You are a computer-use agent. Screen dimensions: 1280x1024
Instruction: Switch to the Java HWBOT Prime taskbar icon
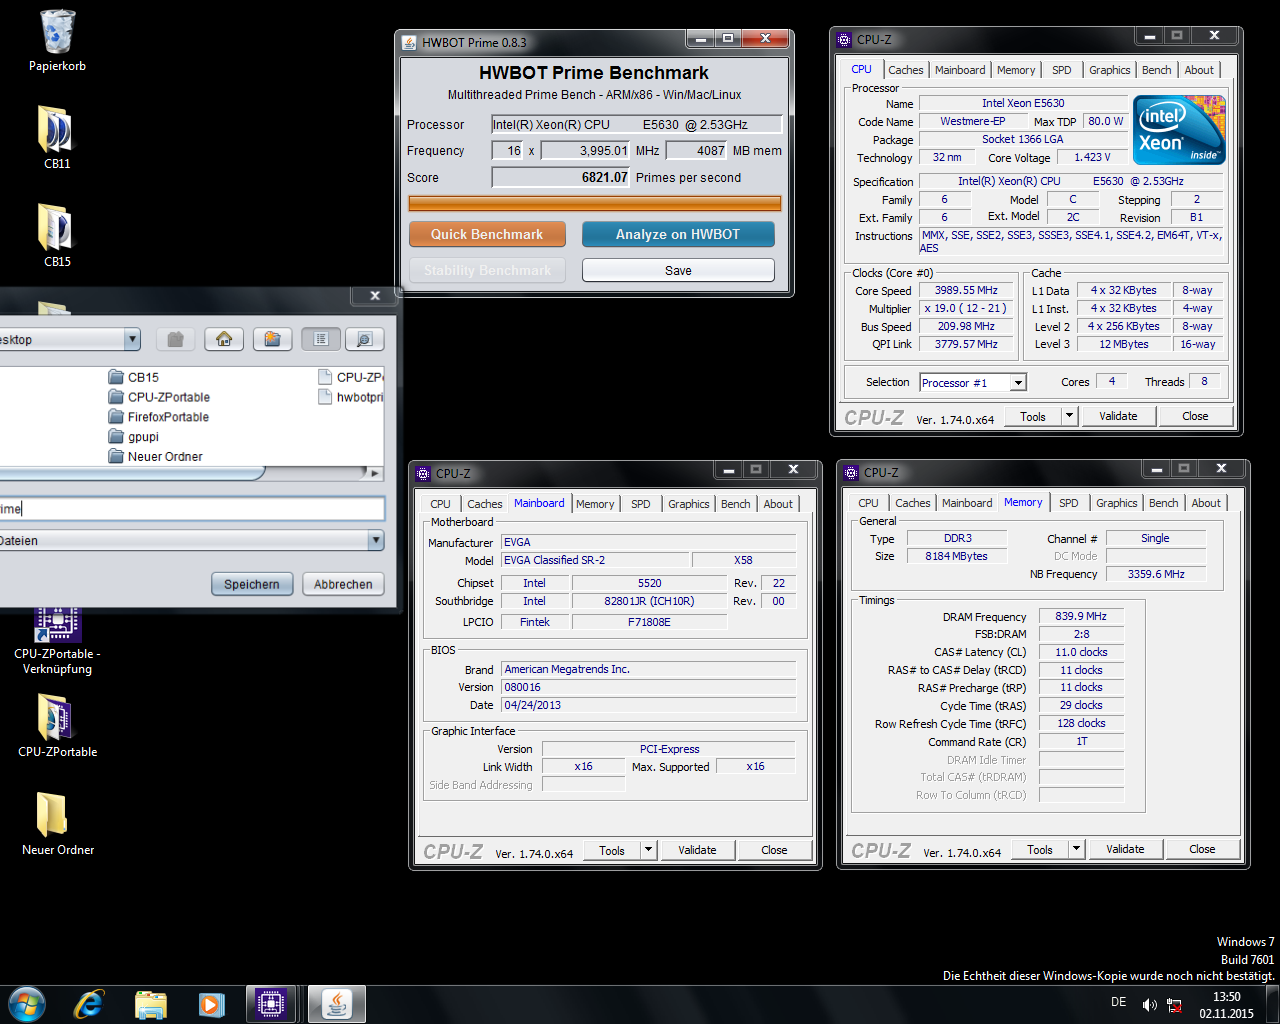pos(336,1004)
